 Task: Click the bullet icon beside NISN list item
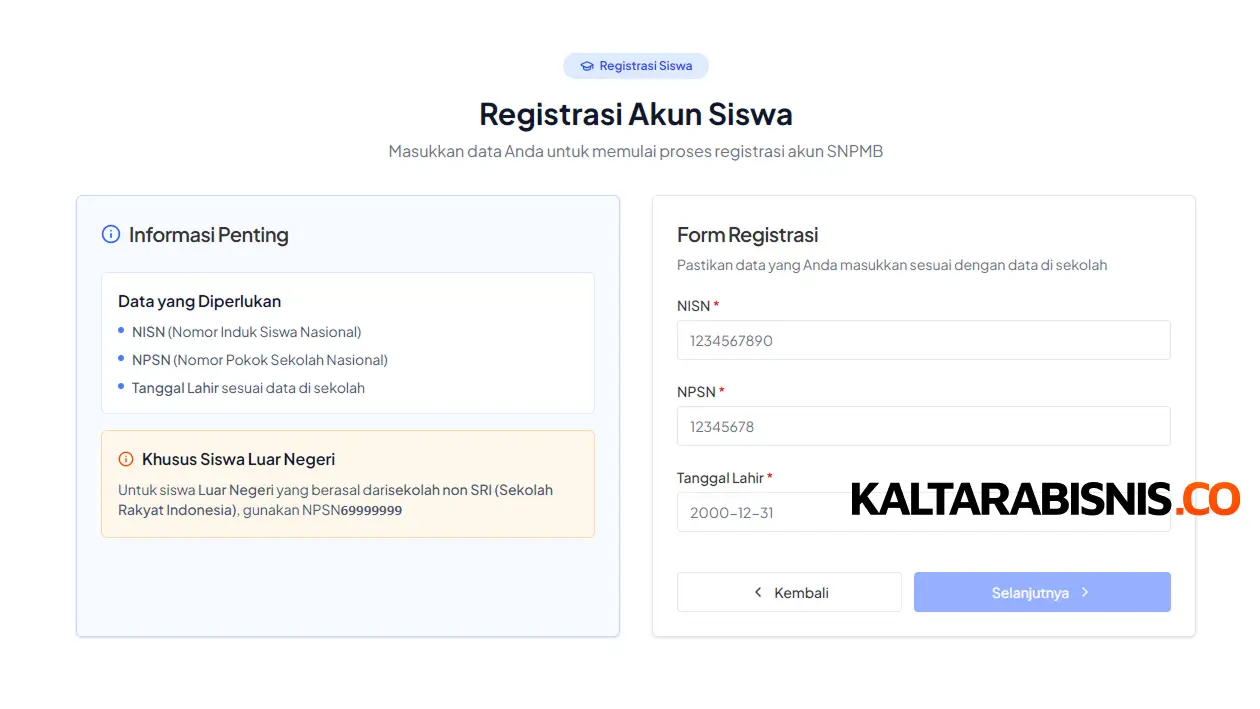pyautogui.click(x=124, y=331)
